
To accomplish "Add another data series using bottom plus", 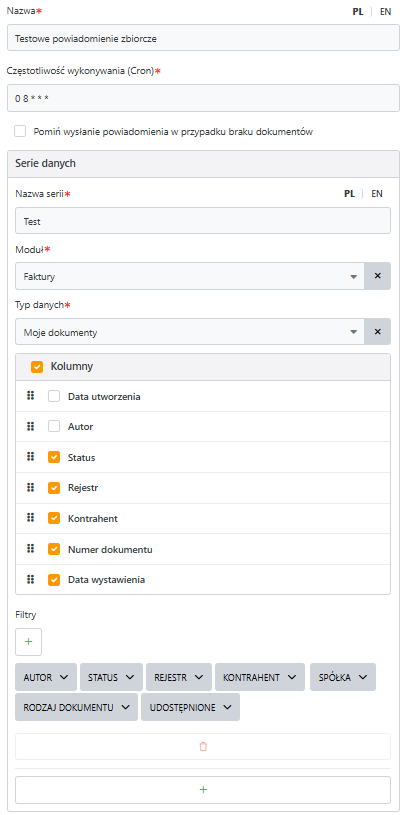I will point(203,790).
